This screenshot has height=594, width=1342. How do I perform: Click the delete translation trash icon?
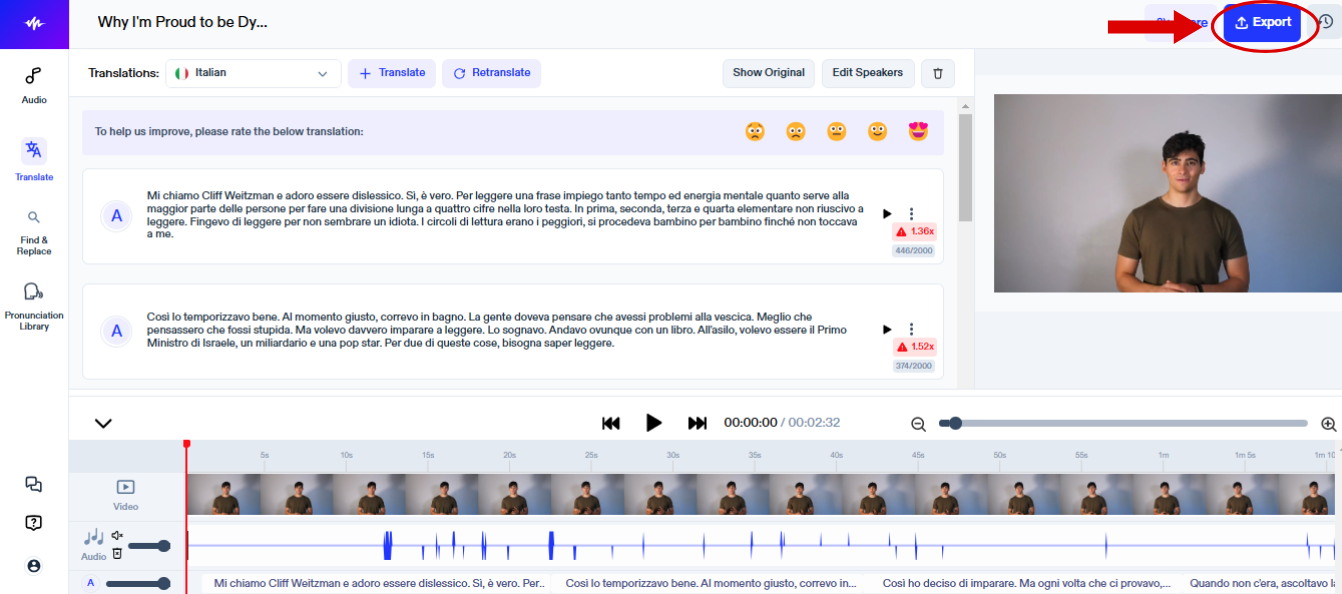click(x=937, y=73)
